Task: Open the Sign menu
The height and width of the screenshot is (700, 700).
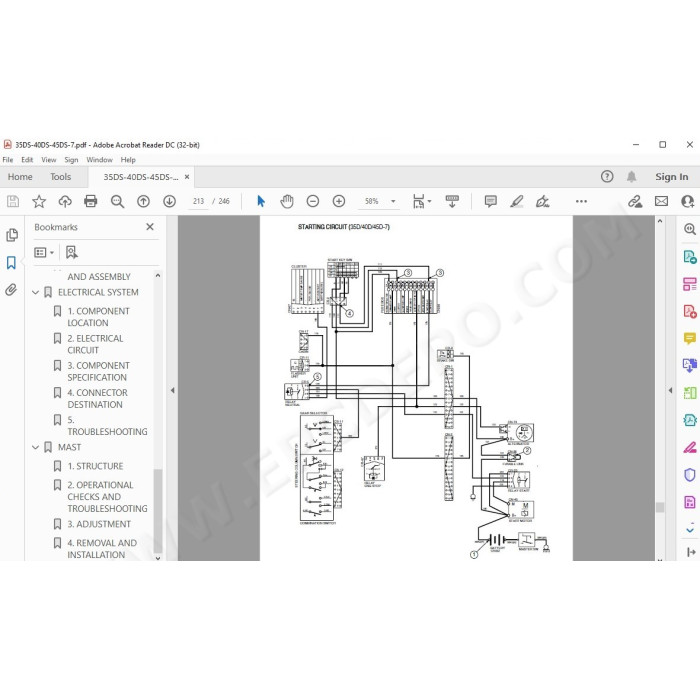Action: pos(71,160)
